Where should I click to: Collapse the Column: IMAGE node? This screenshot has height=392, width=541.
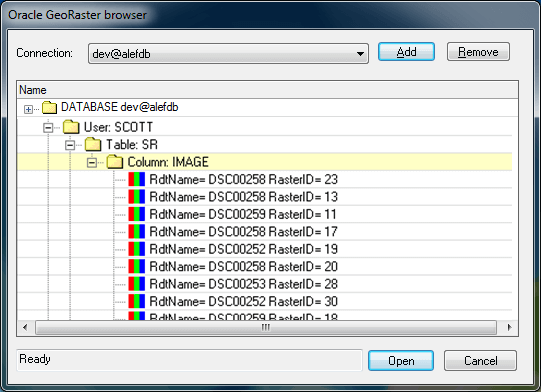tap(92, 163)
